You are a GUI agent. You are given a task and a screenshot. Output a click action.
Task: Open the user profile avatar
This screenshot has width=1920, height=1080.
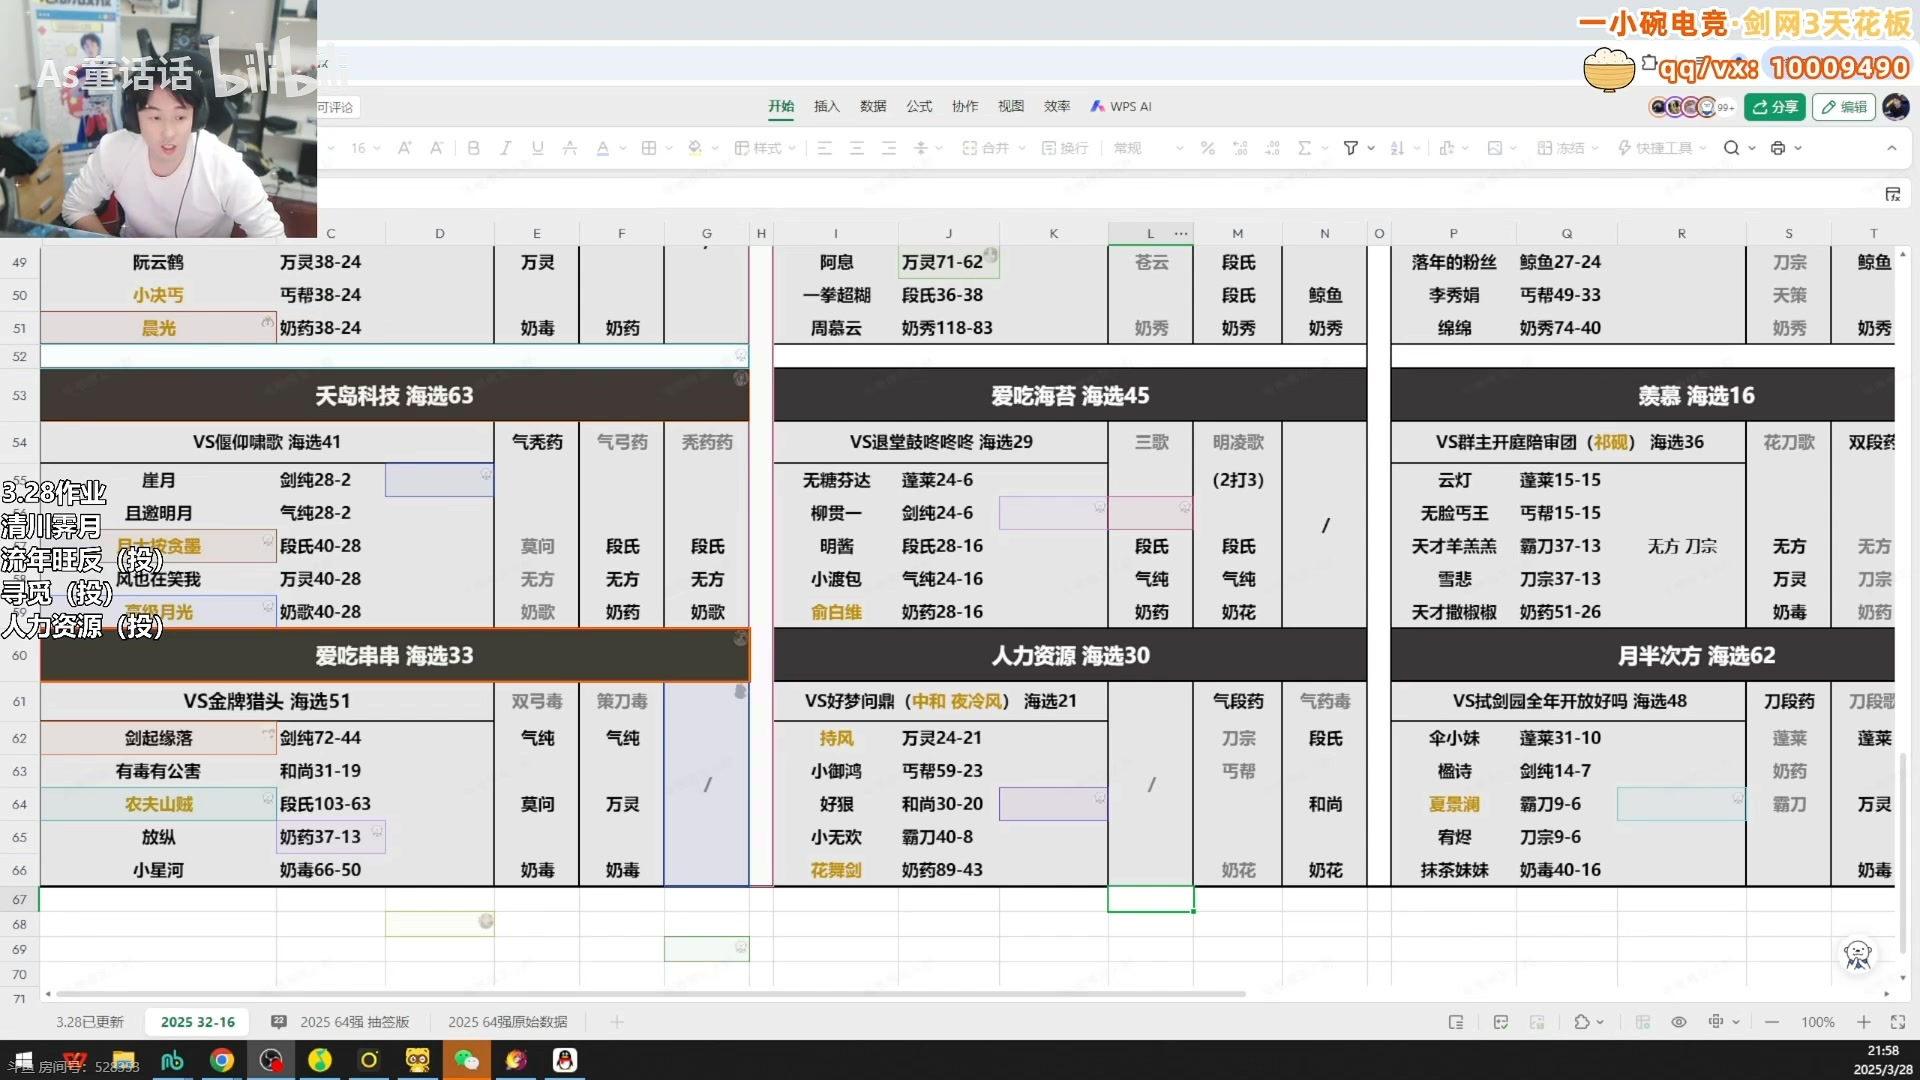[1896, 107]
